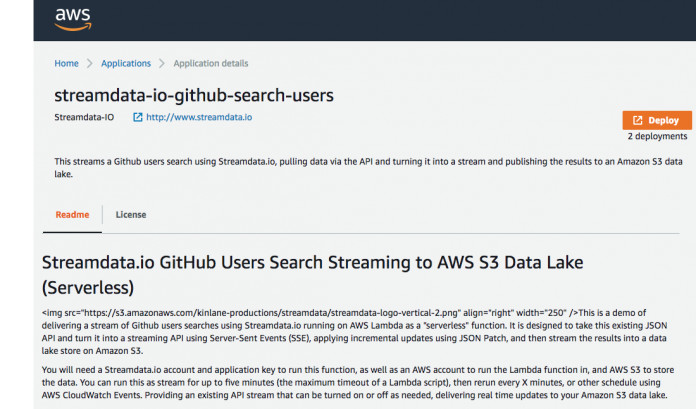This screenshot has height=409, width=696.
Task: Click external link icon beside streamdata URL
Action: (x=137, y=117)
